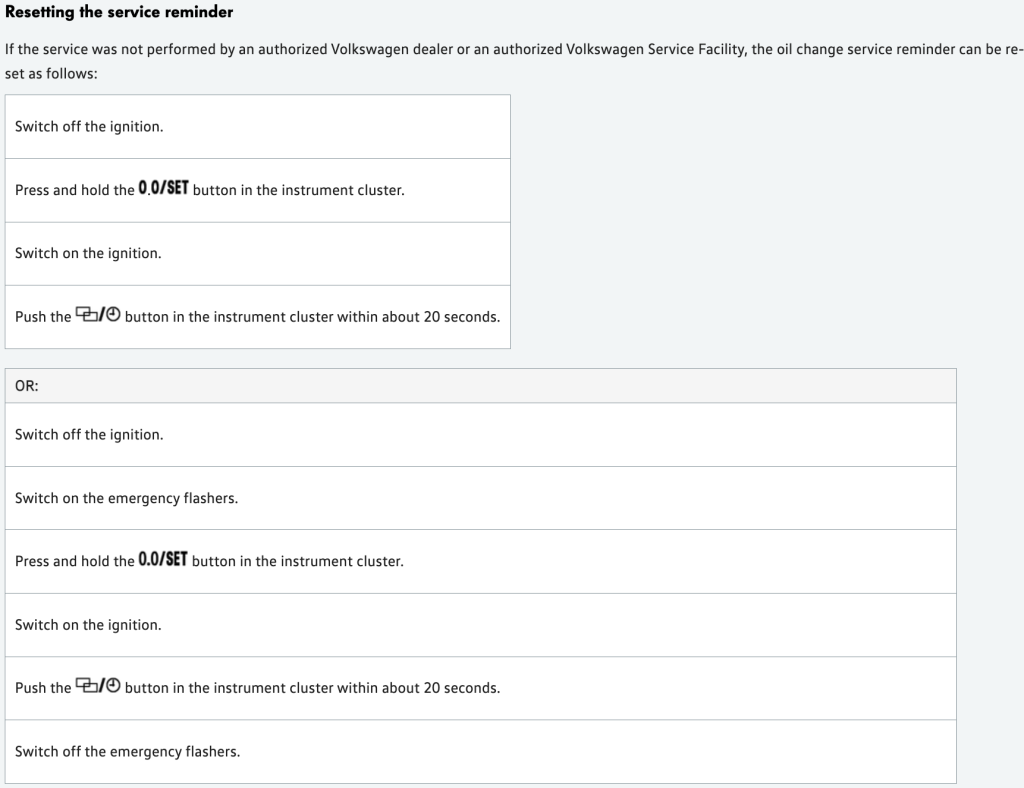This screenshot has height=788, width=1024.
Task: Click the 'Switch on the emergency flashers.' row
Action: click(126, 498)
